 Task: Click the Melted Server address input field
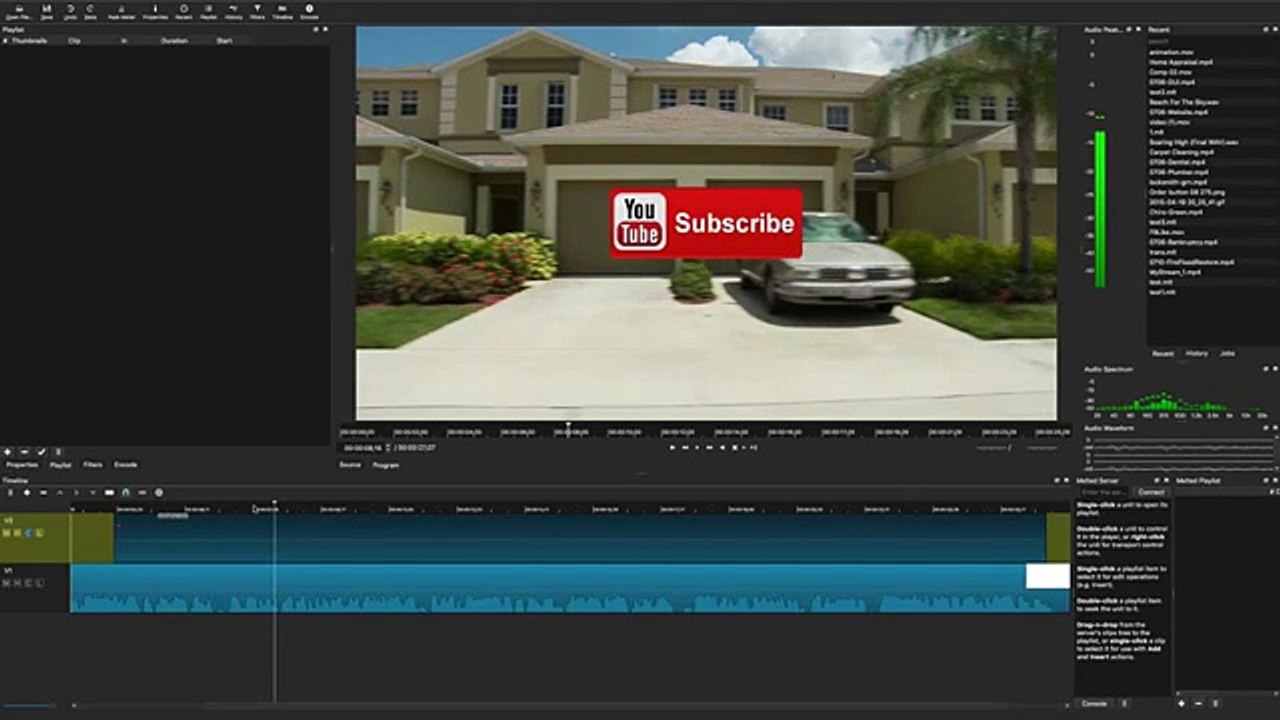[x=1104, y=492]
